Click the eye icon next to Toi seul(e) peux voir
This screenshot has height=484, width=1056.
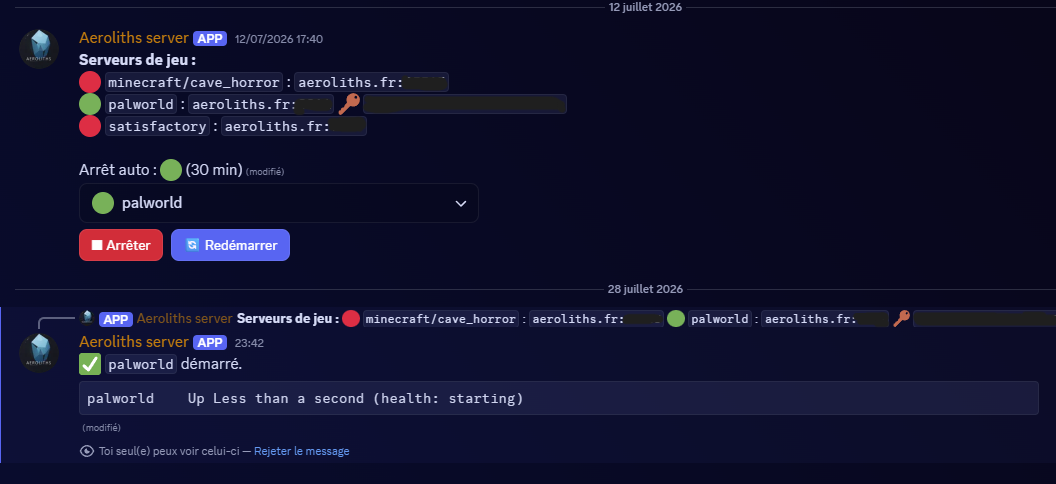[87, 451]
